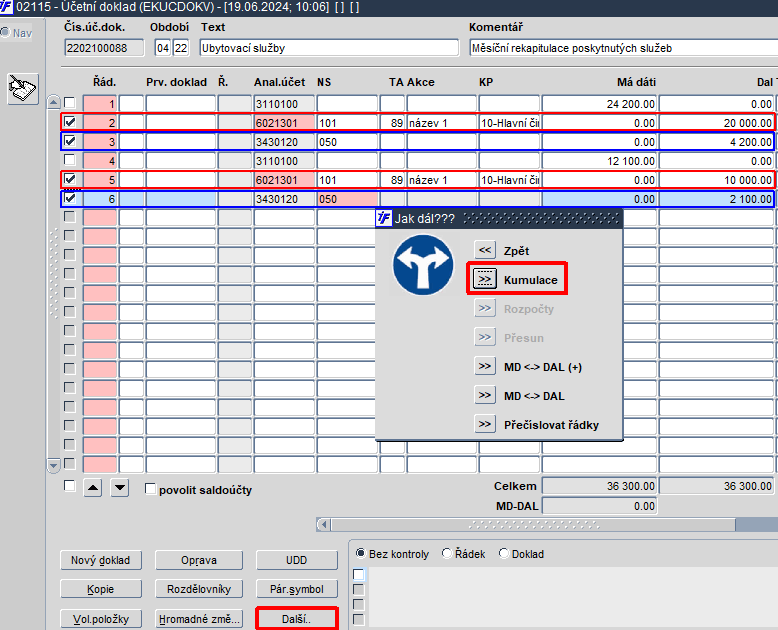Click Anal.účet cell 3110100 in row 1
This screenshot has width=778, height=630.
284,104
